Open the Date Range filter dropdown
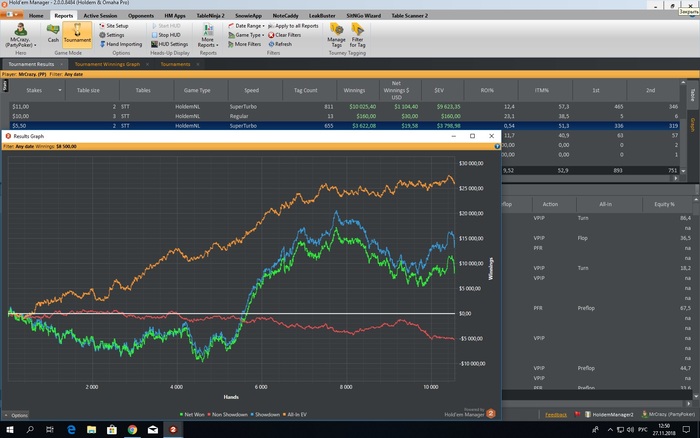This screenshot has width=700, height=438. pos(246,26)
